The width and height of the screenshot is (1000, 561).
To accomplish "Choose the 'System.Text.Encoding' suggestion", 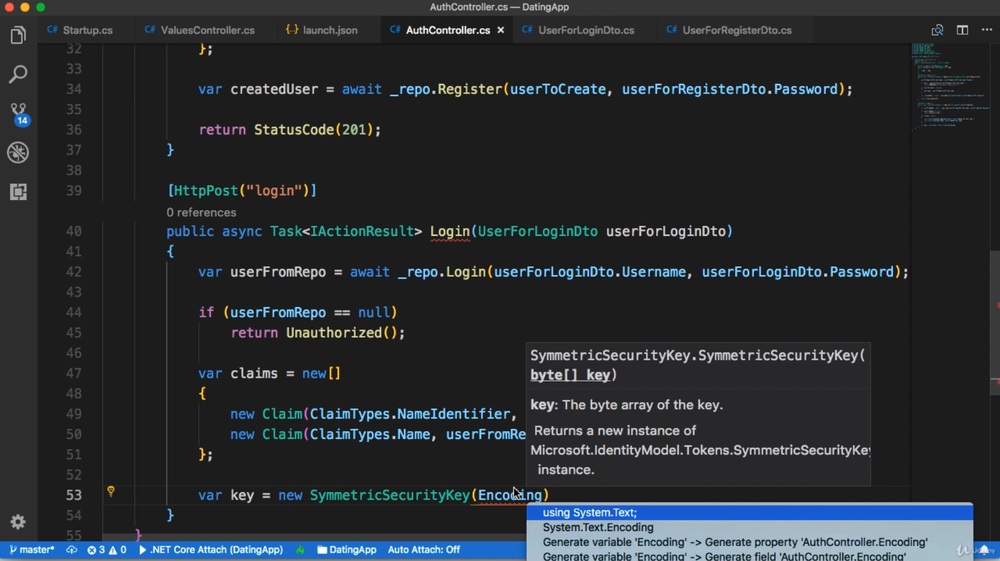I will point(598,527).
